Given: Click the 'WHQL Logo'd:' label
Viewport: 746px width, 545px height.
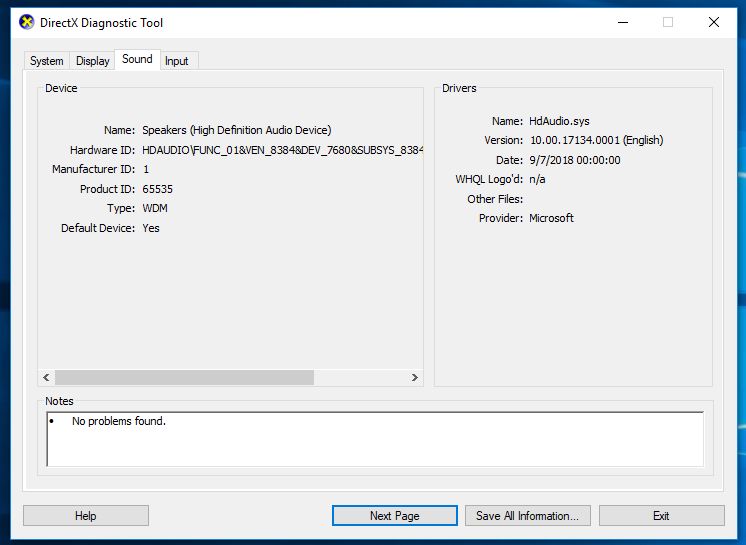Looking at the screenshot, I should pos(489,179).
